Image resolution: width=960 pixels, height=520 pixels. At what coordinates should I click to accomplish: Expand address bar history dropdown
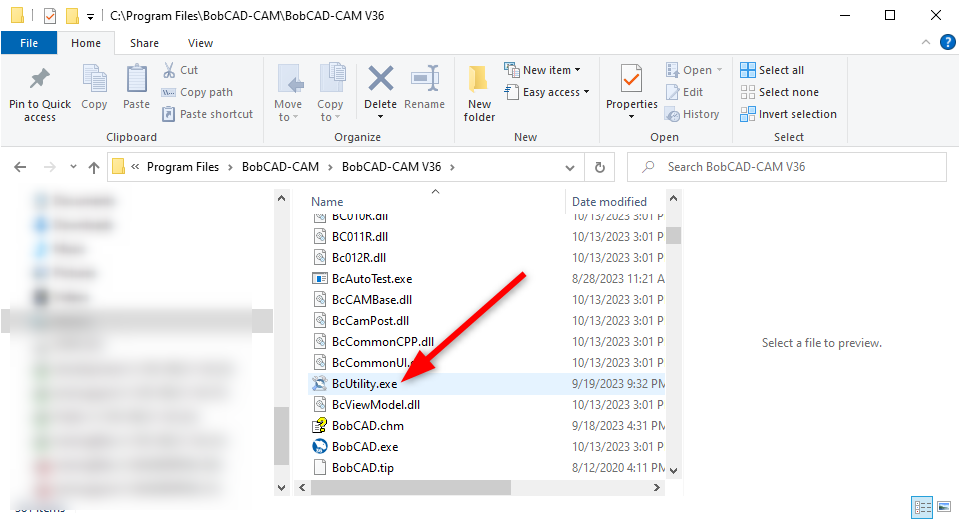point(570,167)
